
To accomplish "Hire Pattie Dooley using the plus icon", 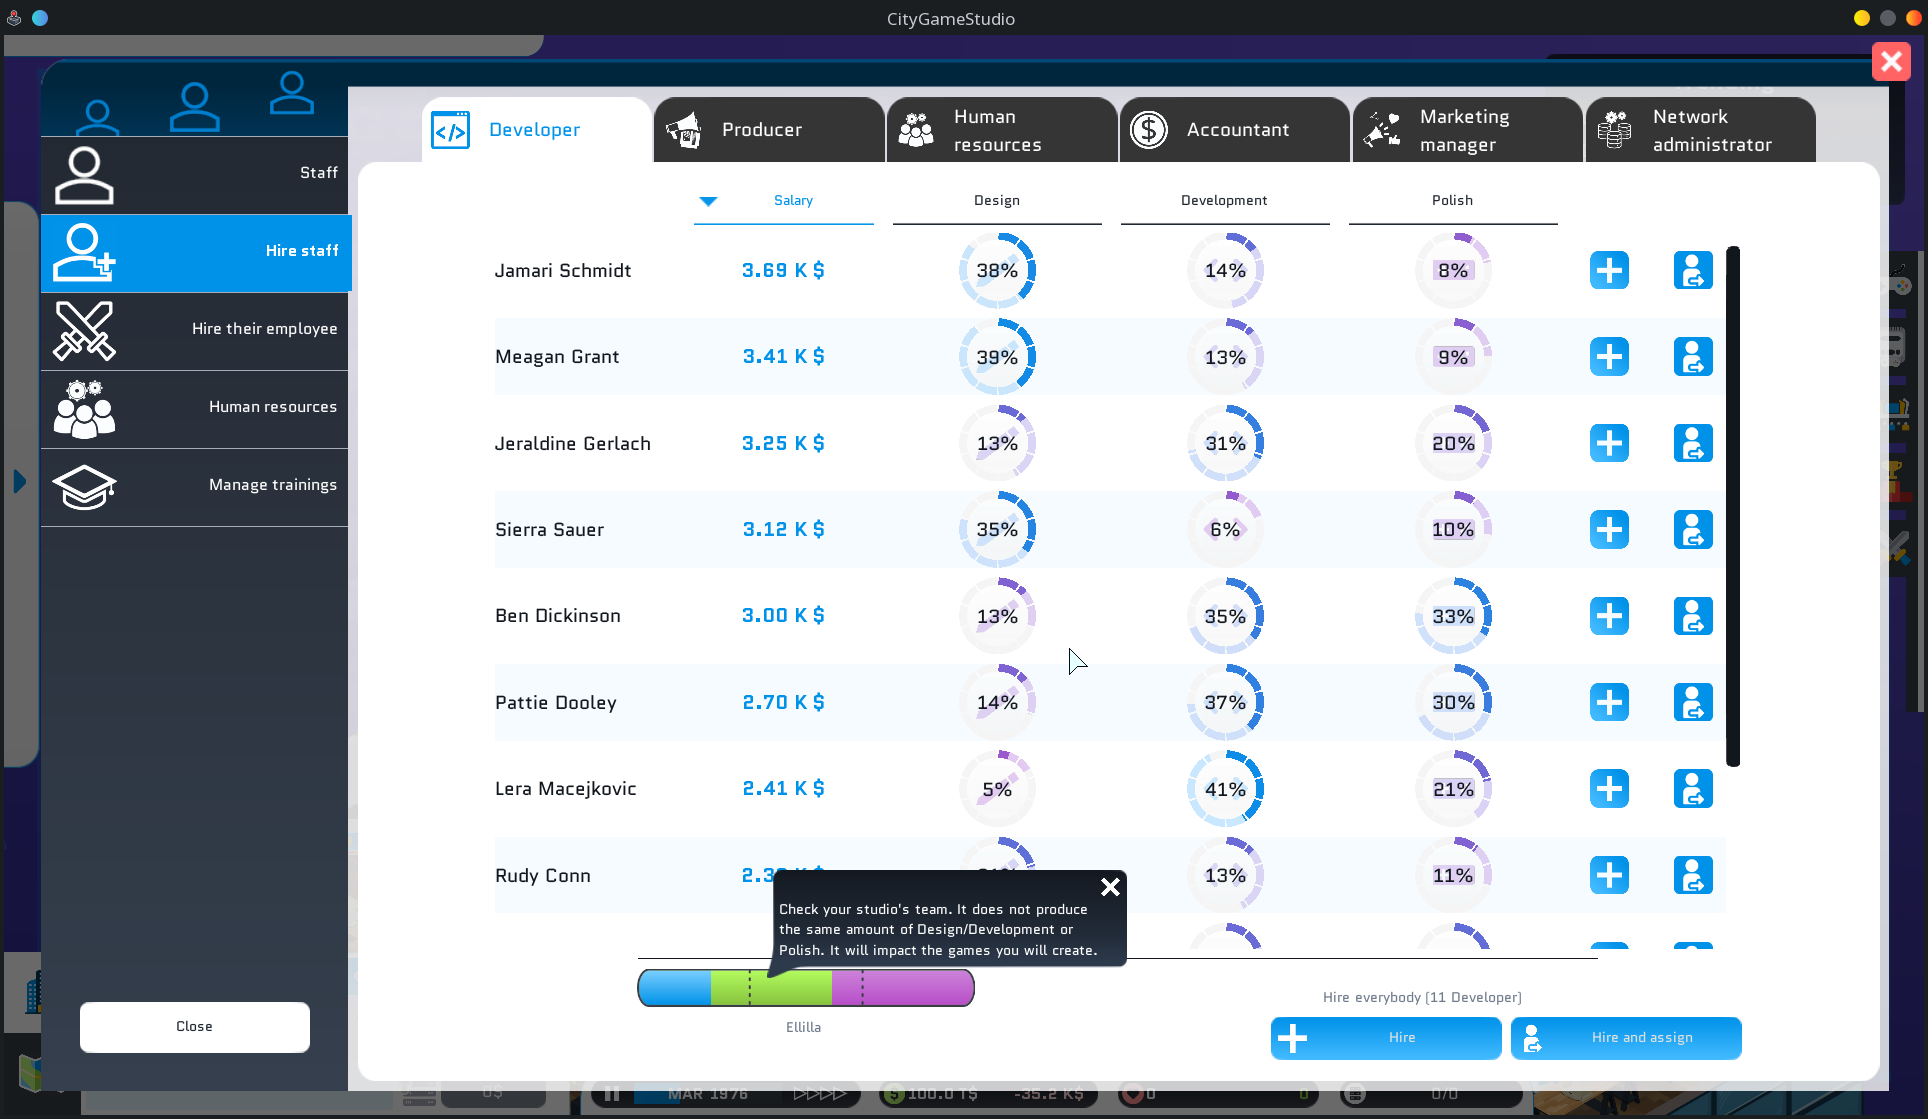I will coord(1609,702).
